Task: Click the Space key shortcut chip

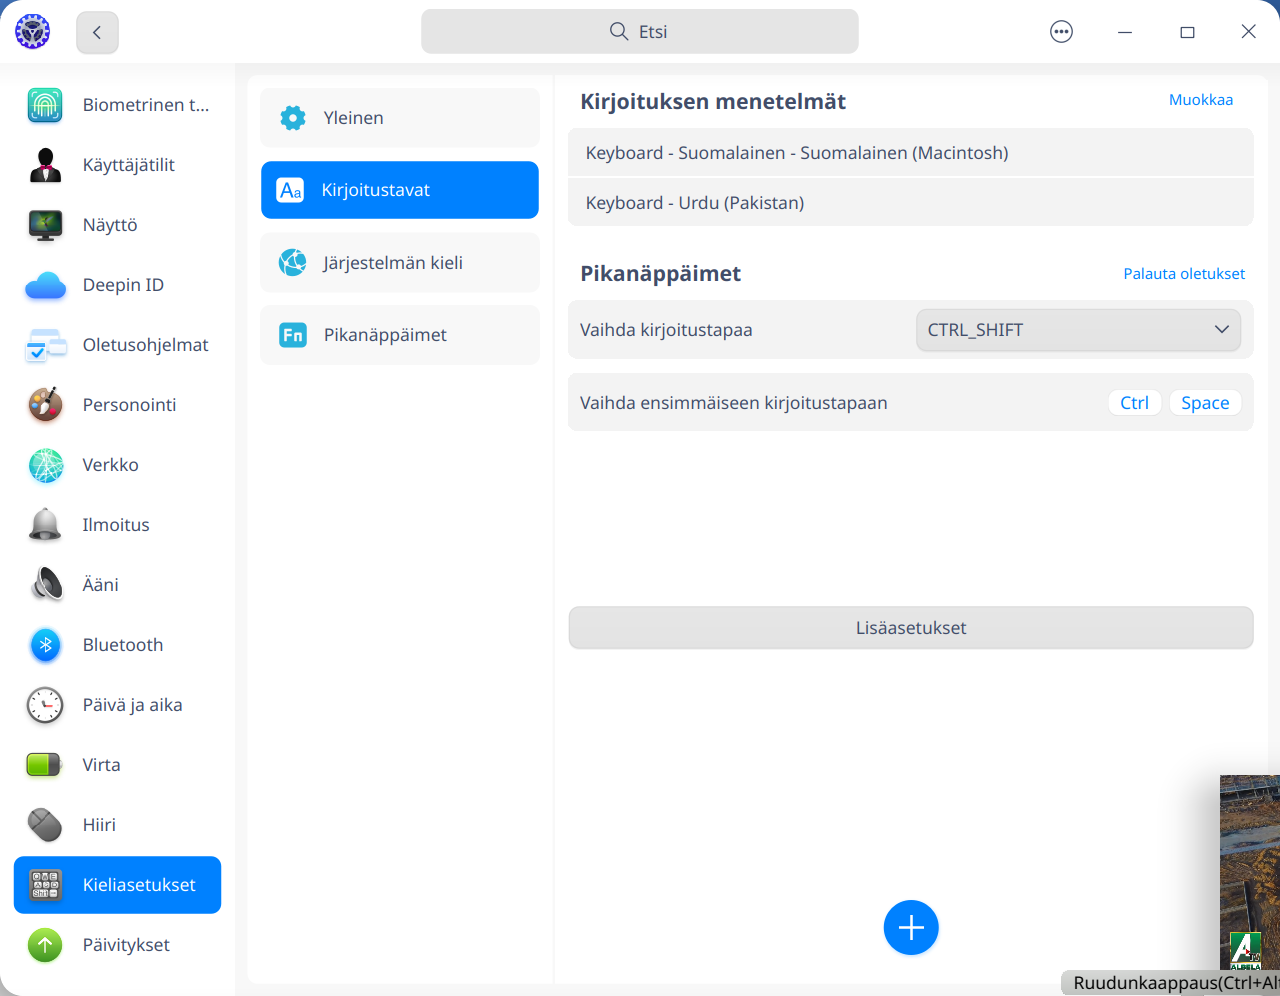Action: point(1205,403)
